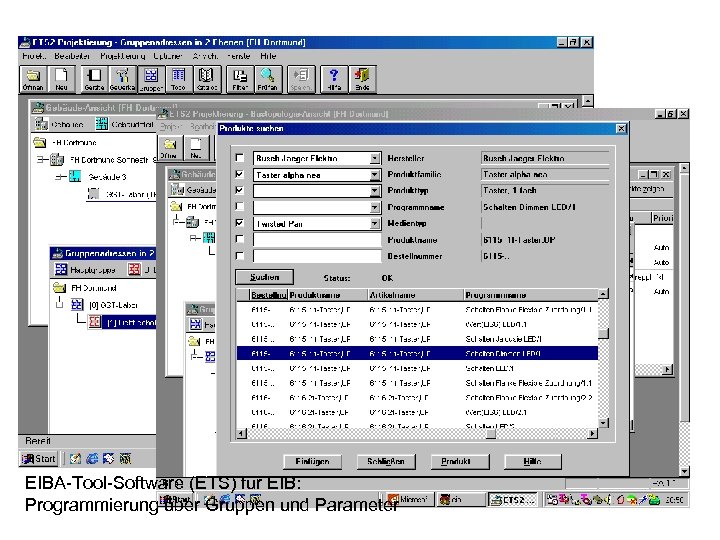Enable the Programmname filter checkbox
The image size is (720, 540).
[240, 207]
